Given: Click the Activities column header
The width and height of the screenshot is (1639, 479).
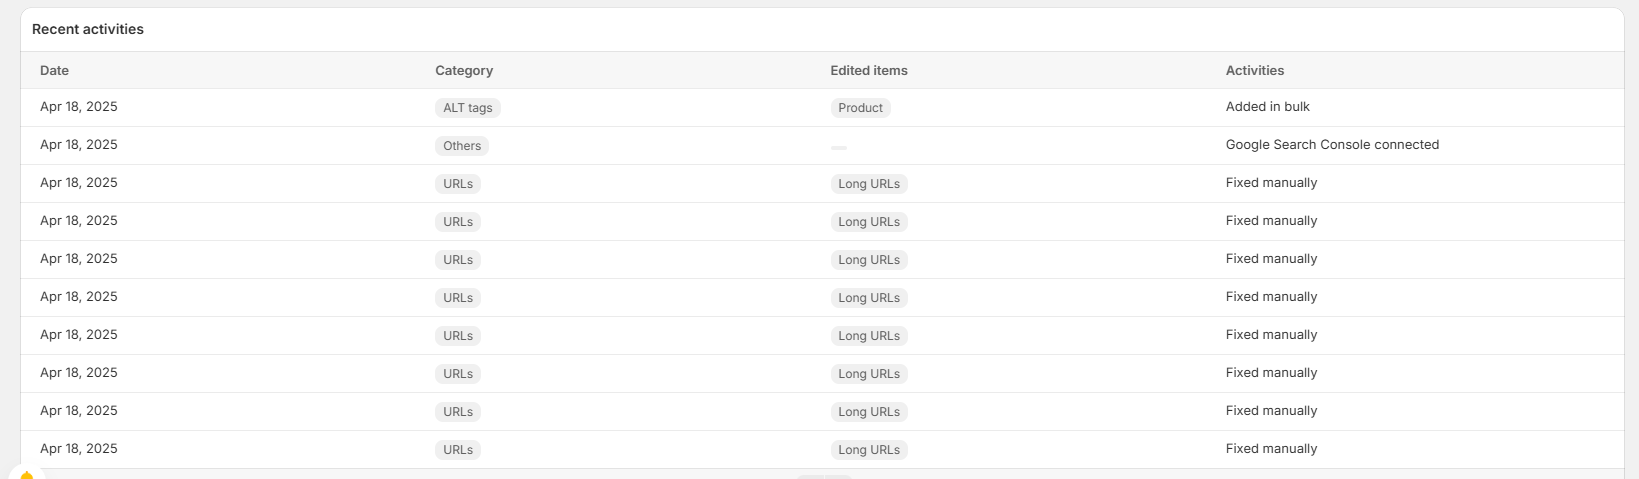Looking at the screenshot, I should (1254, 71).
